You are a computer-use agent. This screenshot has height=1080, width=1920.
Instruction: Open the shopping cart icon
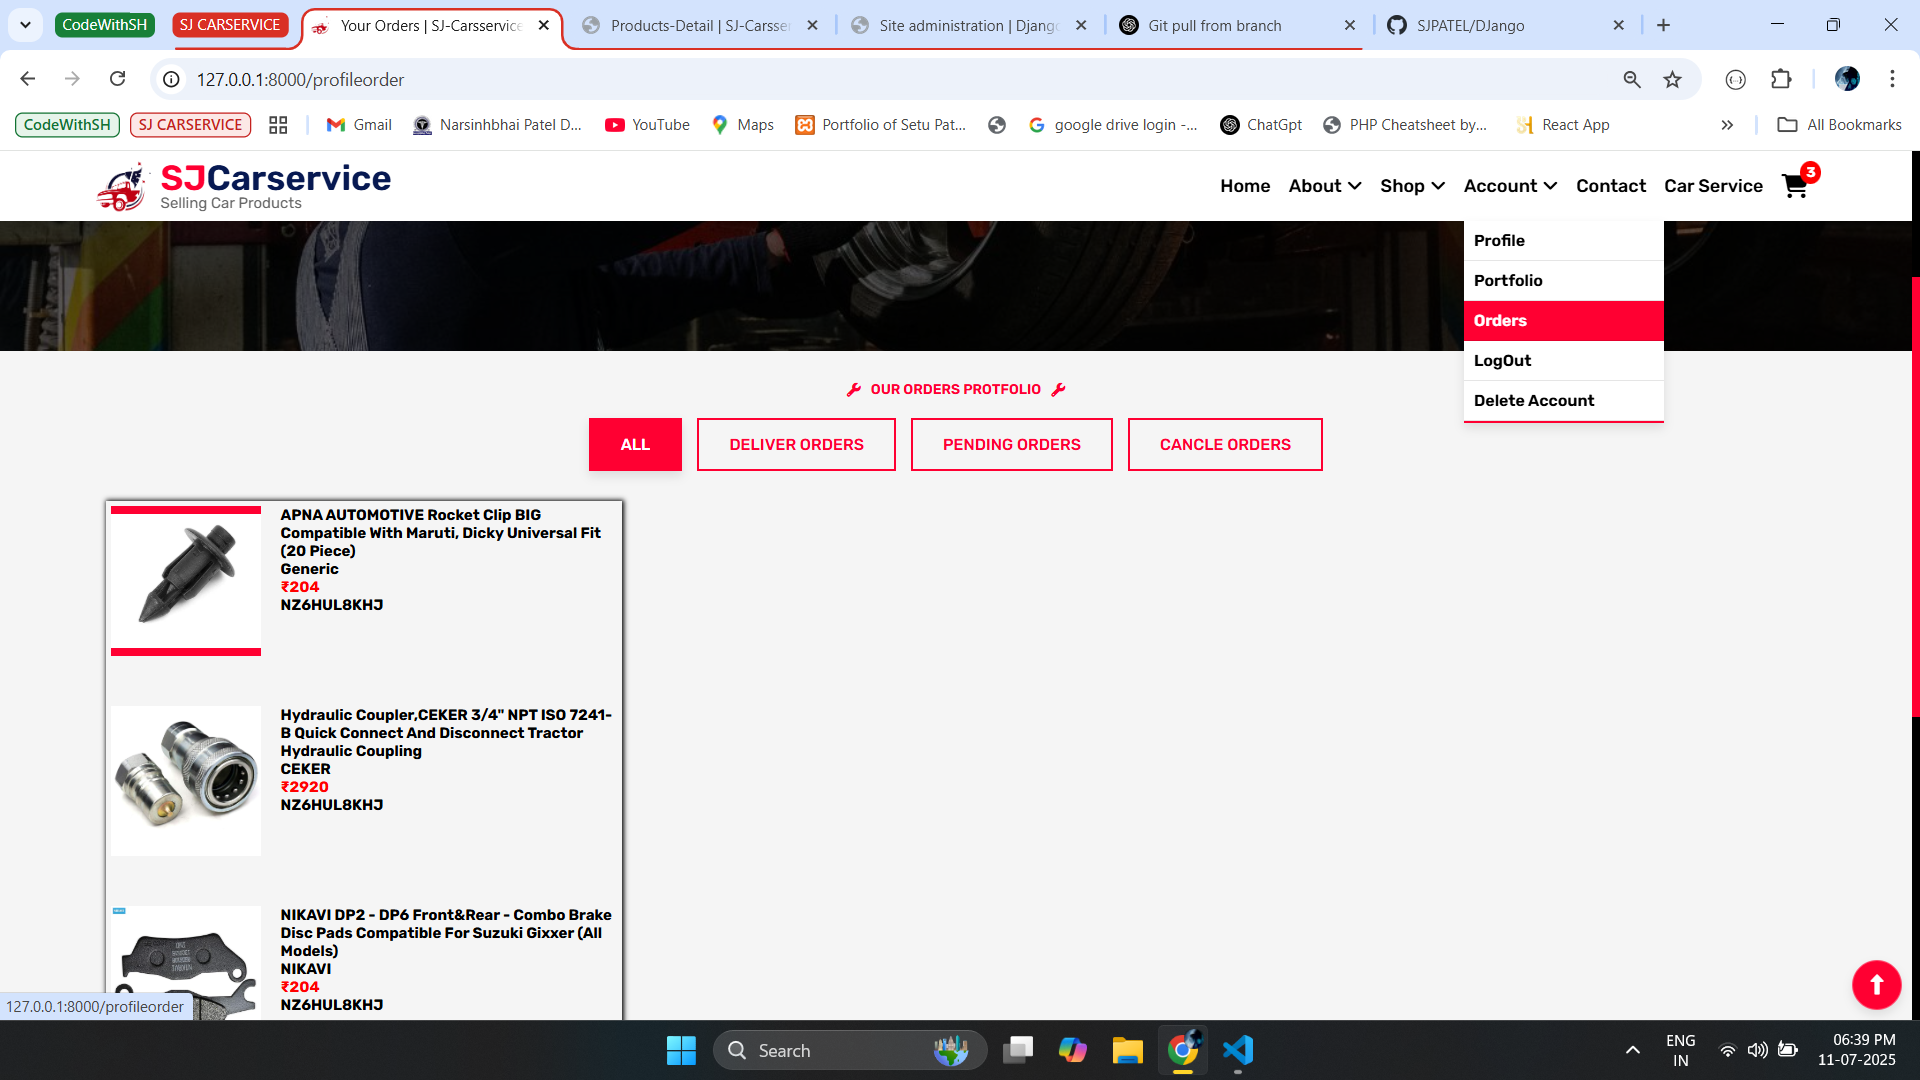[x=1795, y=186]
